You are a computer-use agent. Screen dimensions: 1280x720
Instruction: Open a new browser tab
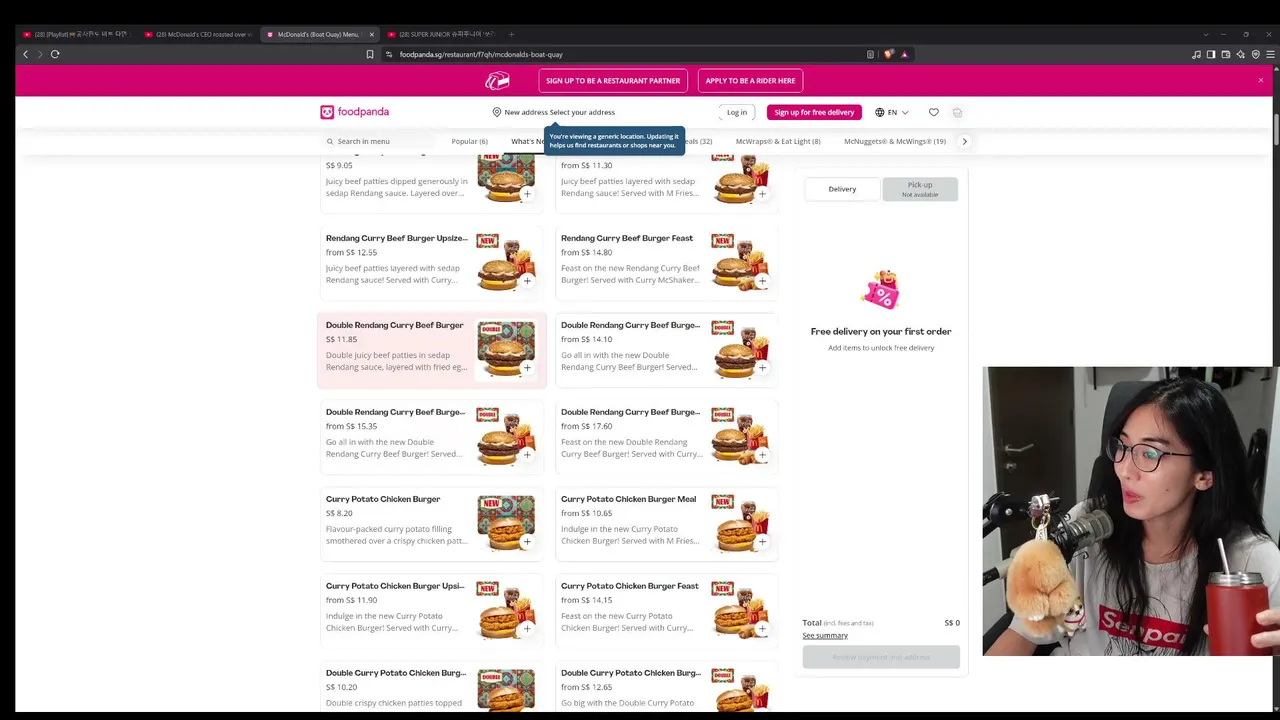(511, 34)
